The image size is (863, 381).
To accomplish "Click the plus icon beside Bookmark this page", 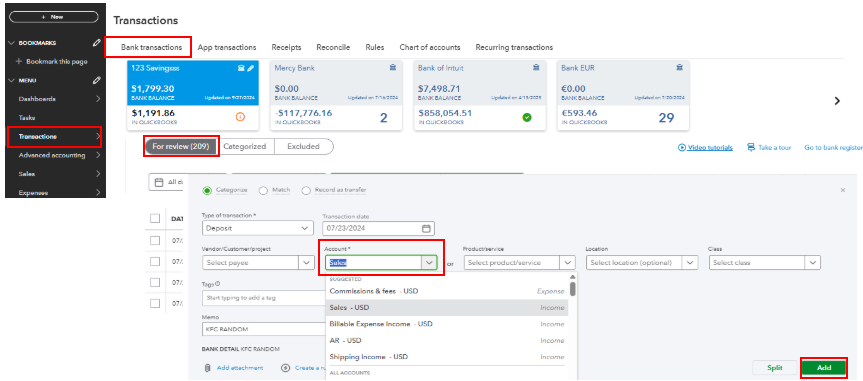I will (20, 62).
